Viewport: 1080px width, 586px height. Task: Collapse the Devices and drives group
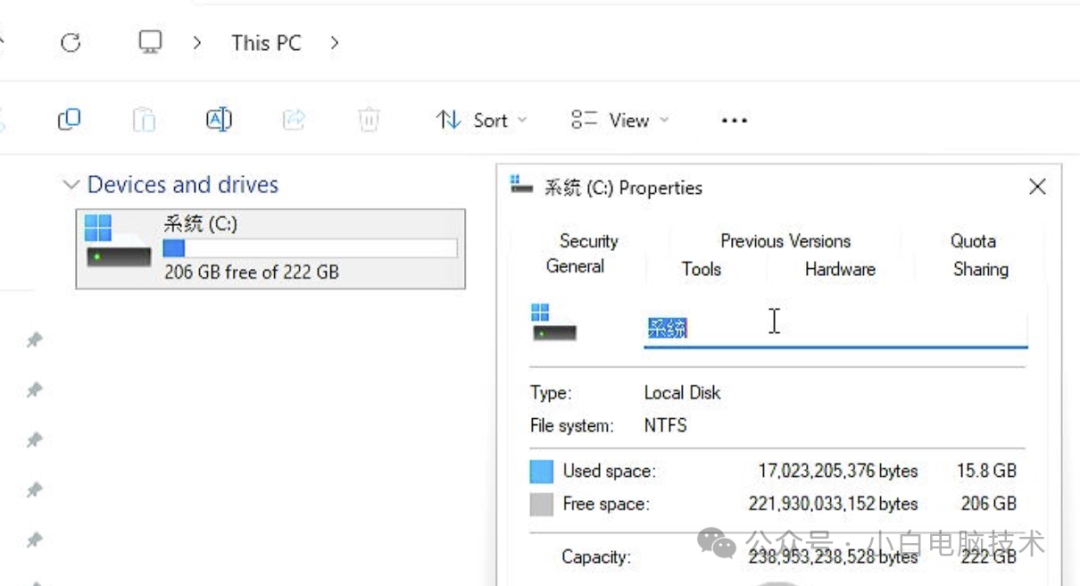70,185
